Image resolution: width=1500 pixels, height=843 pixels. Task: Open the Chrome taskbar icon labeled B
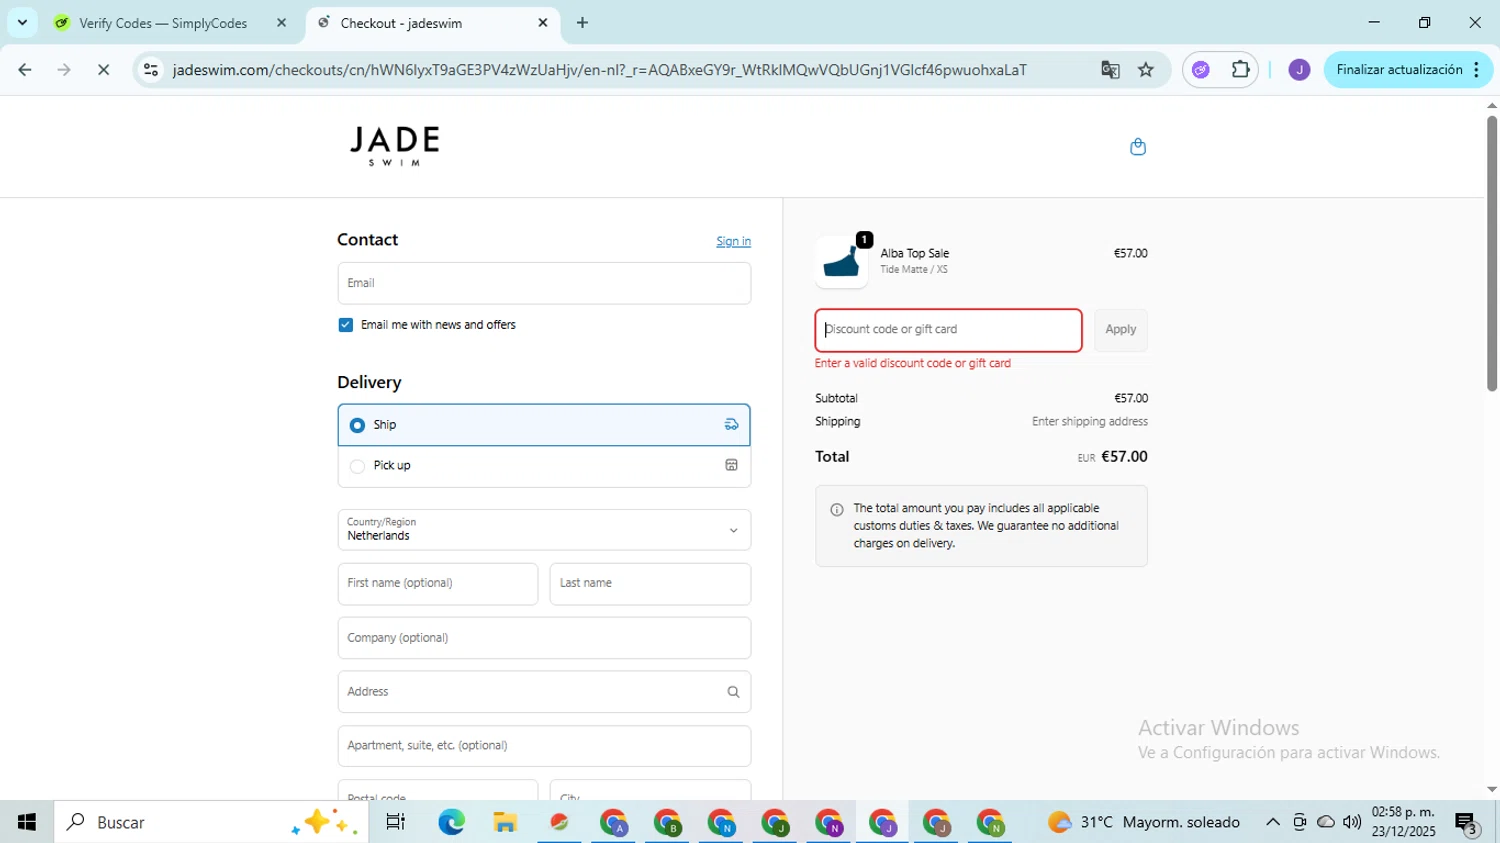click(667, 822)
